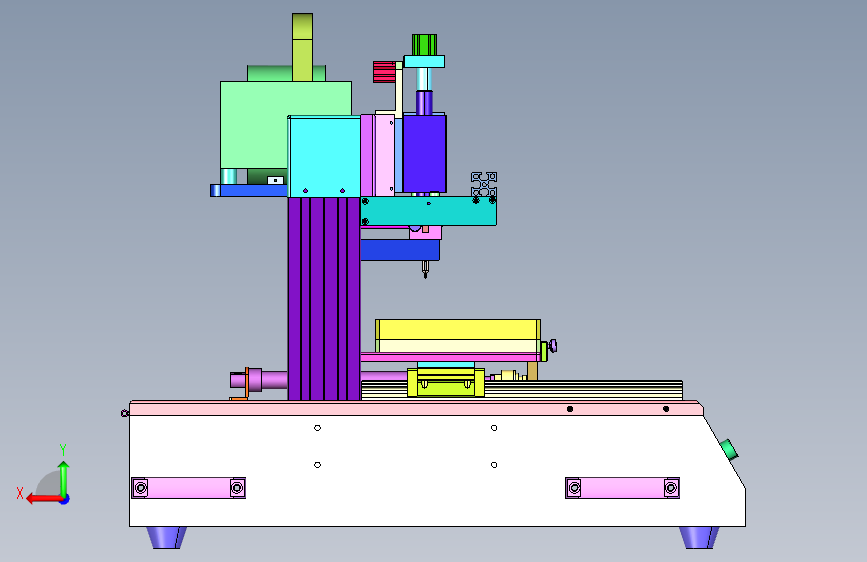Pick the green knurled knob at the top

pyautogui.click(x=424, y=45)
